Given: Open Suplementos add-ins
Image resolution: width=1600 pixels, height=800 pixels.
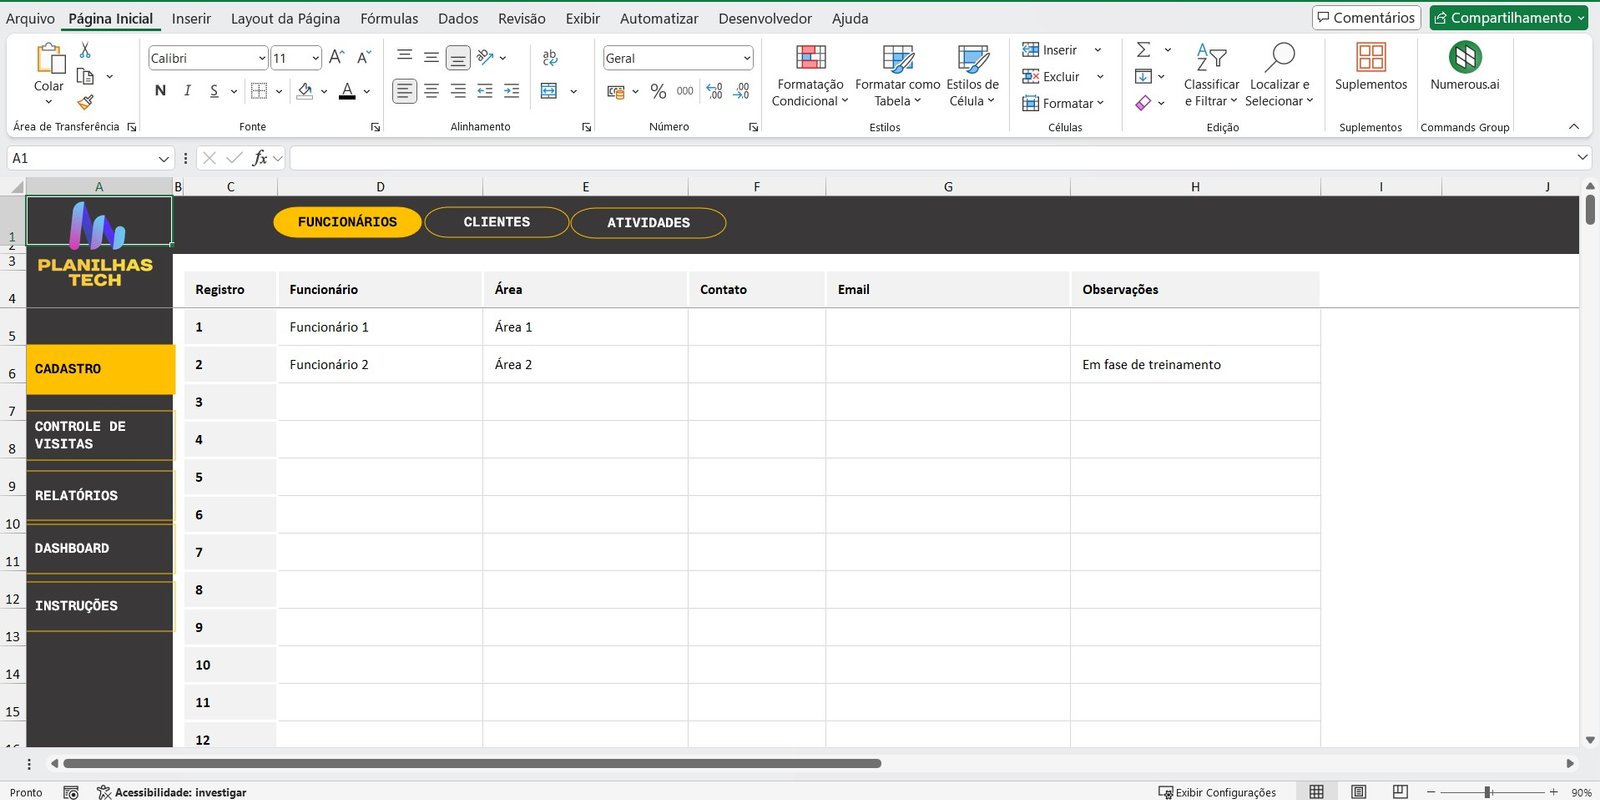Looking at the screenshot, I should coord(1371,67).
